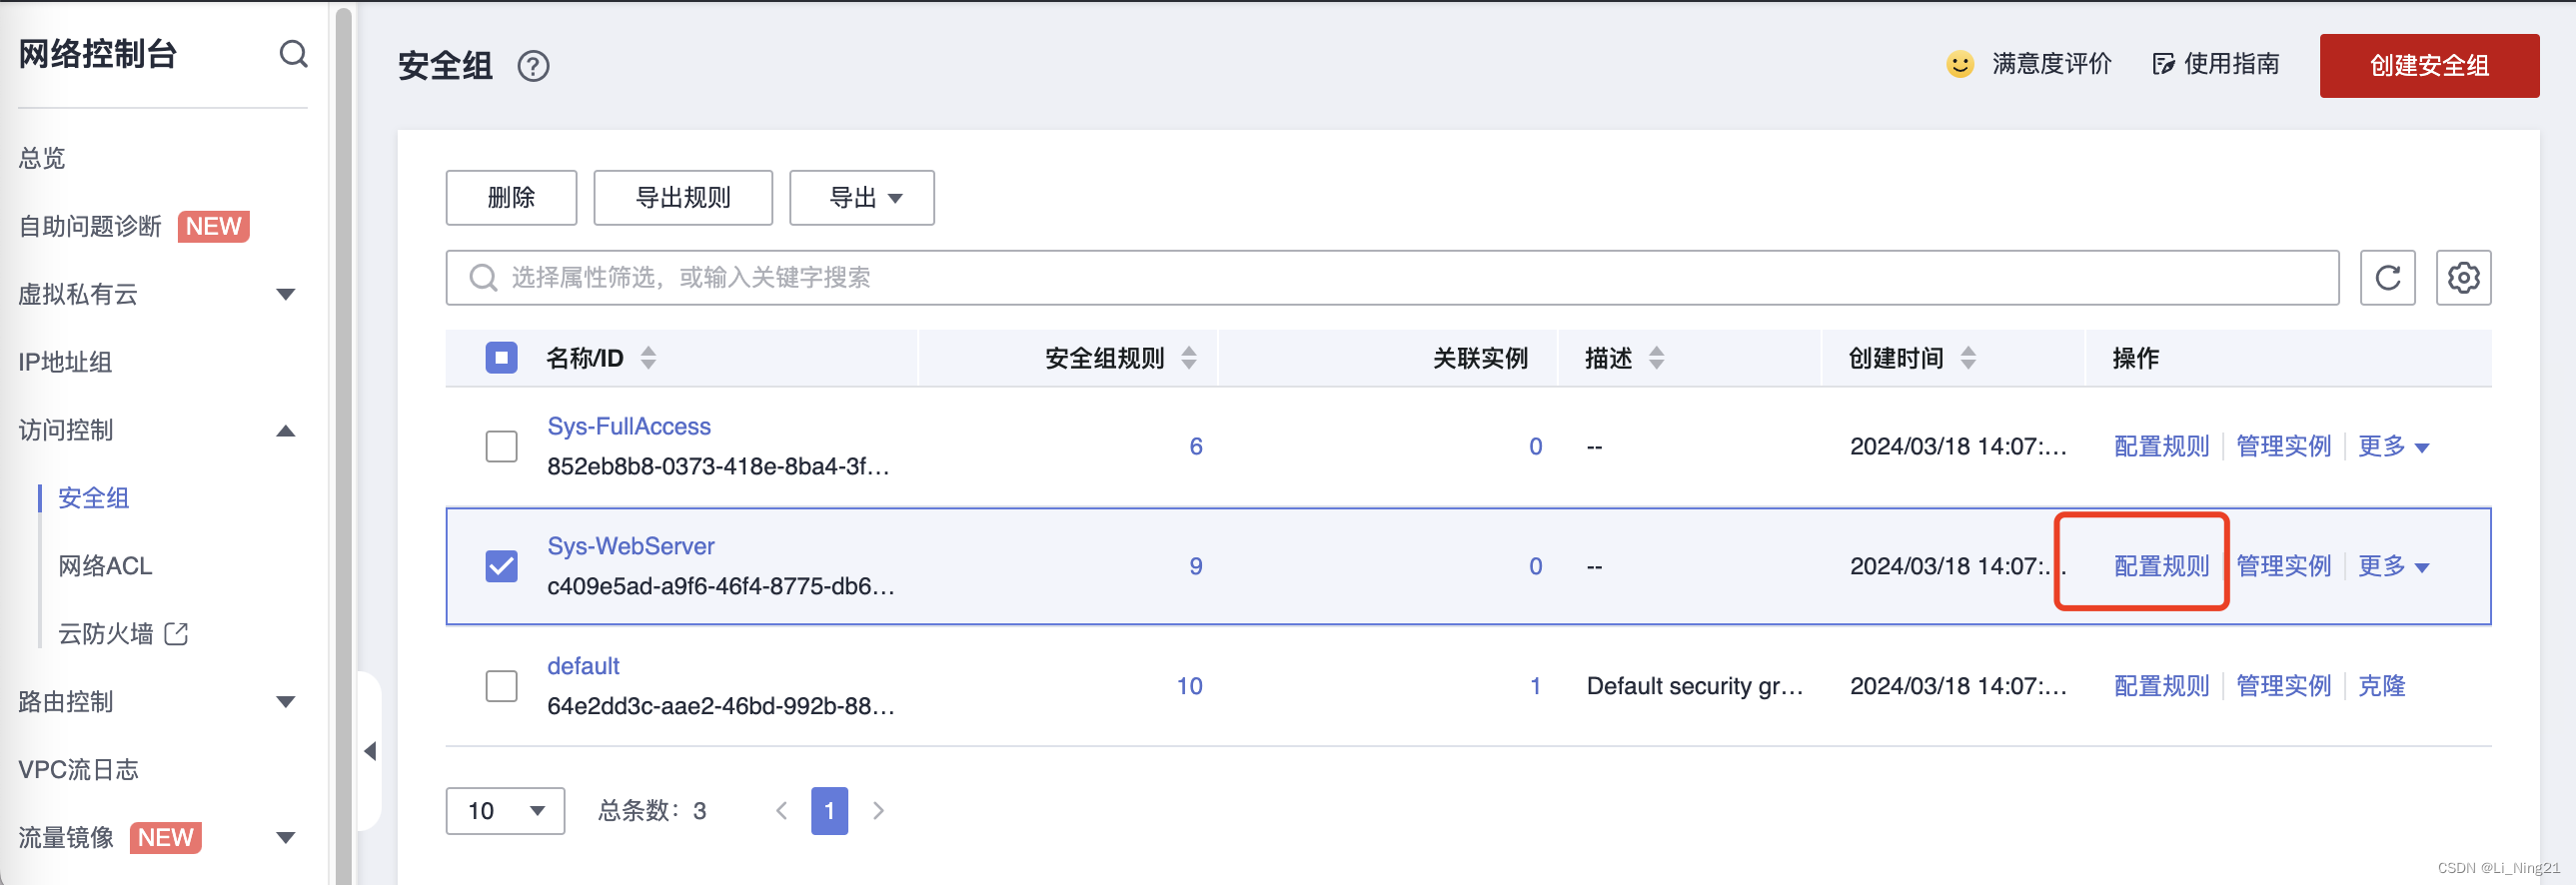The image size is (2576, 885).
Task: Click rule count 9 for Sys-WebServer
Action: (1195, 566)
